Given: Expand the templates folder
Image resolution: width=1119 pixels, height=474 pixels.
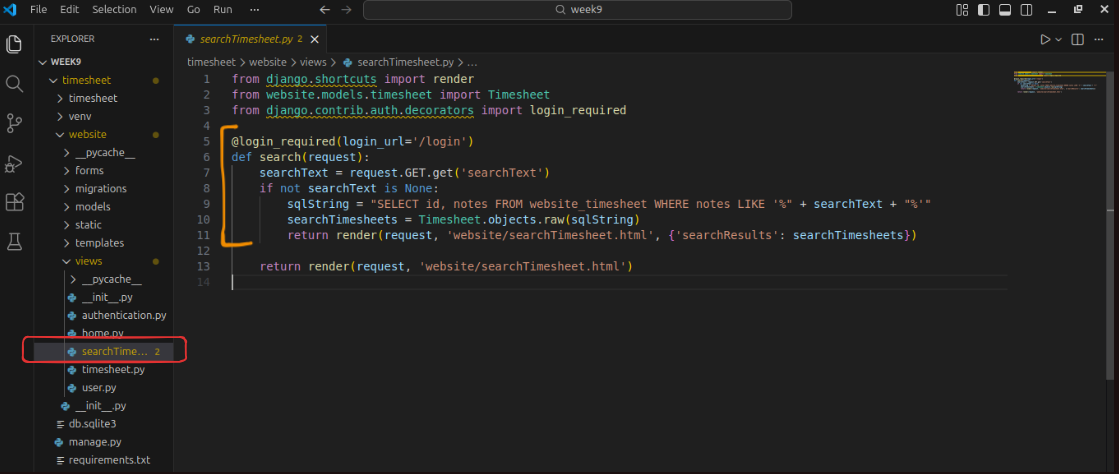Looking at the screenshot, I should tap(99, 243).
